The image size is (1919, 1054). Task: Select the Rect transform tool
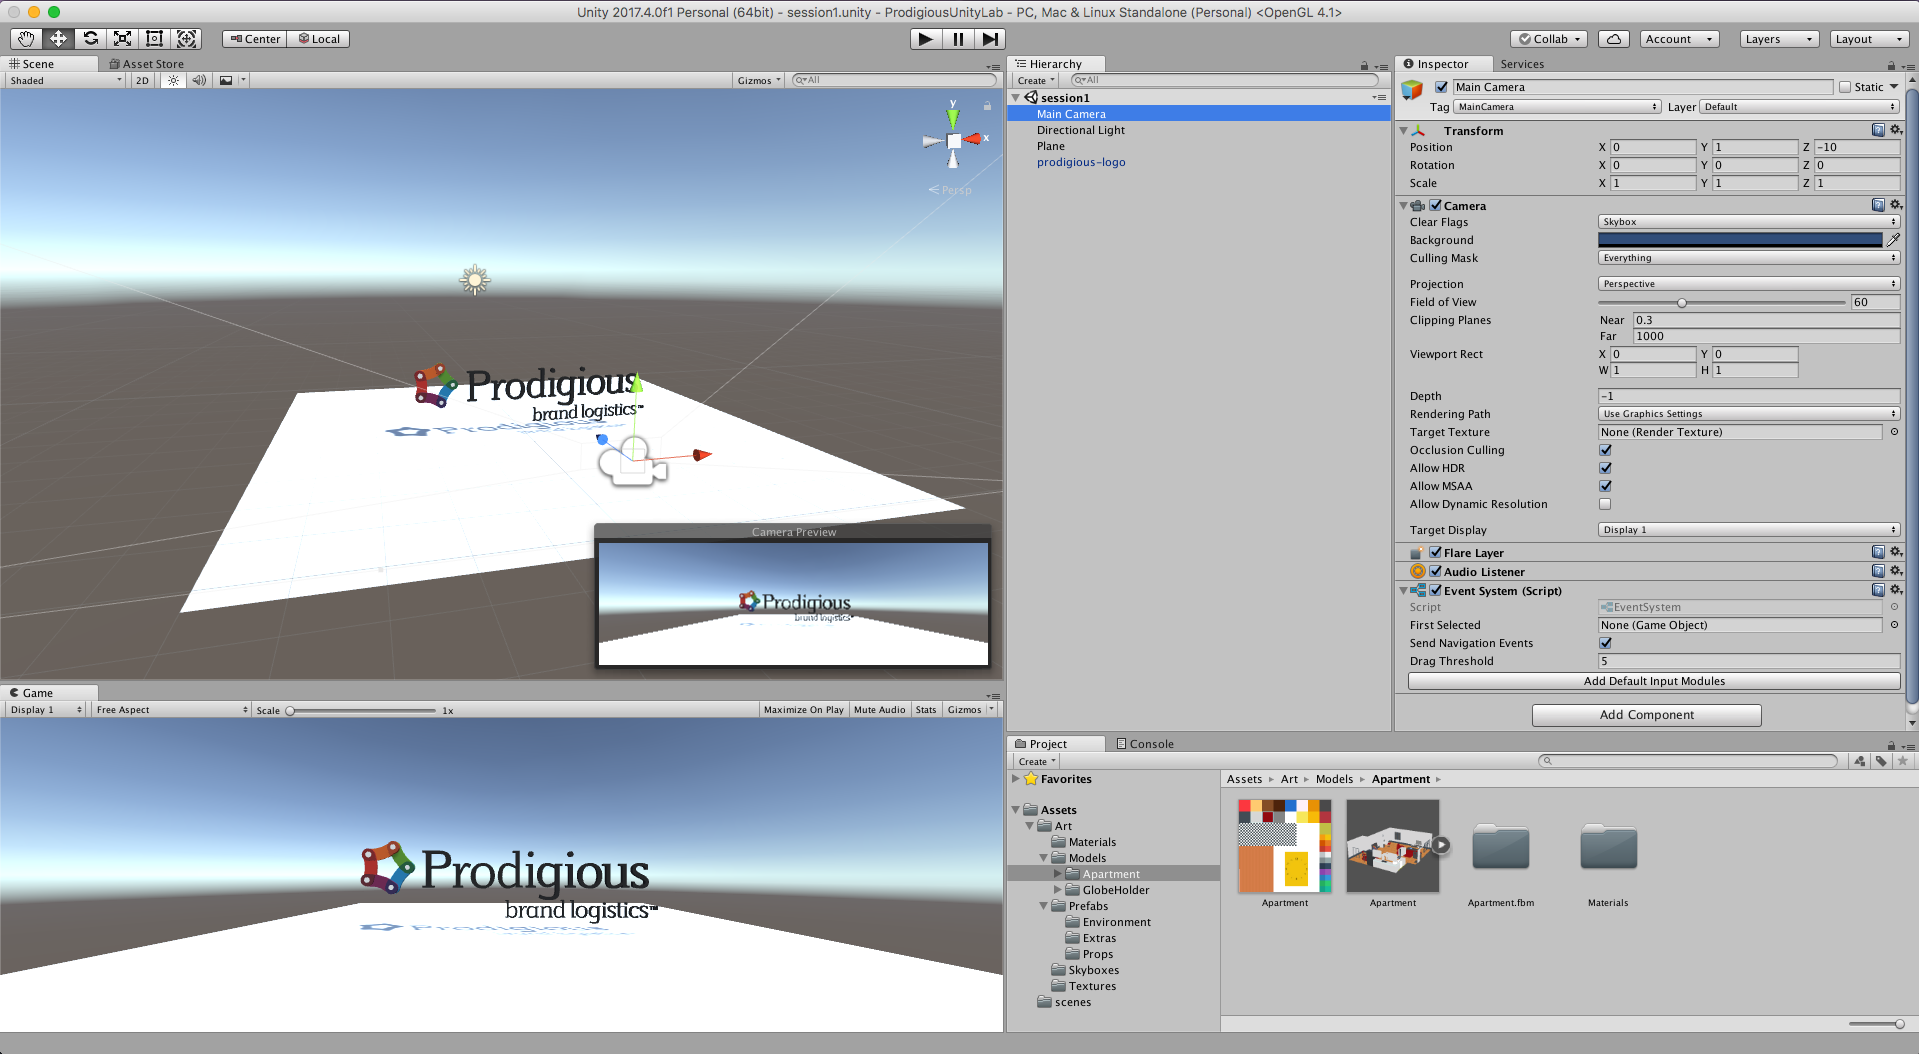(x=154, y=39)
